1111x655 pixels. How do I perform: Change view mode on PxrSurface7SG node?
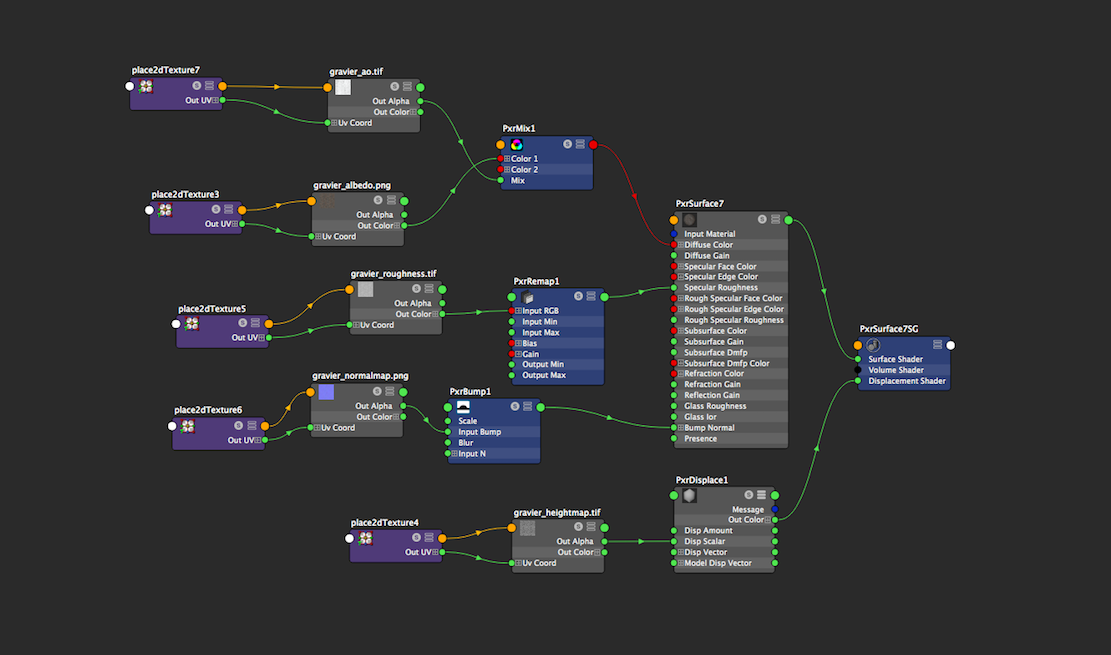[937, 345]
